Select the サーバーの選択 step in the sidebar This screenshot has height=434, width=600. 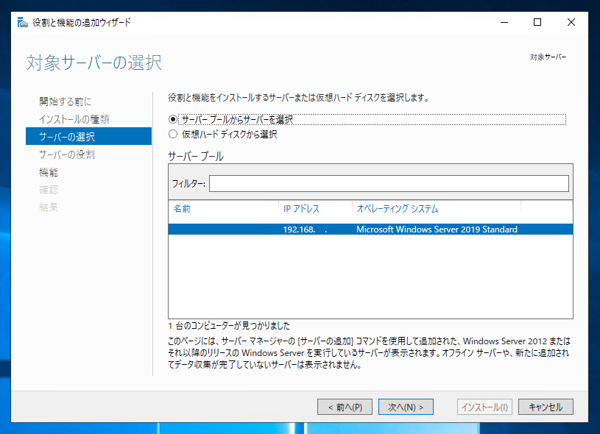click(x=89, y=137)
